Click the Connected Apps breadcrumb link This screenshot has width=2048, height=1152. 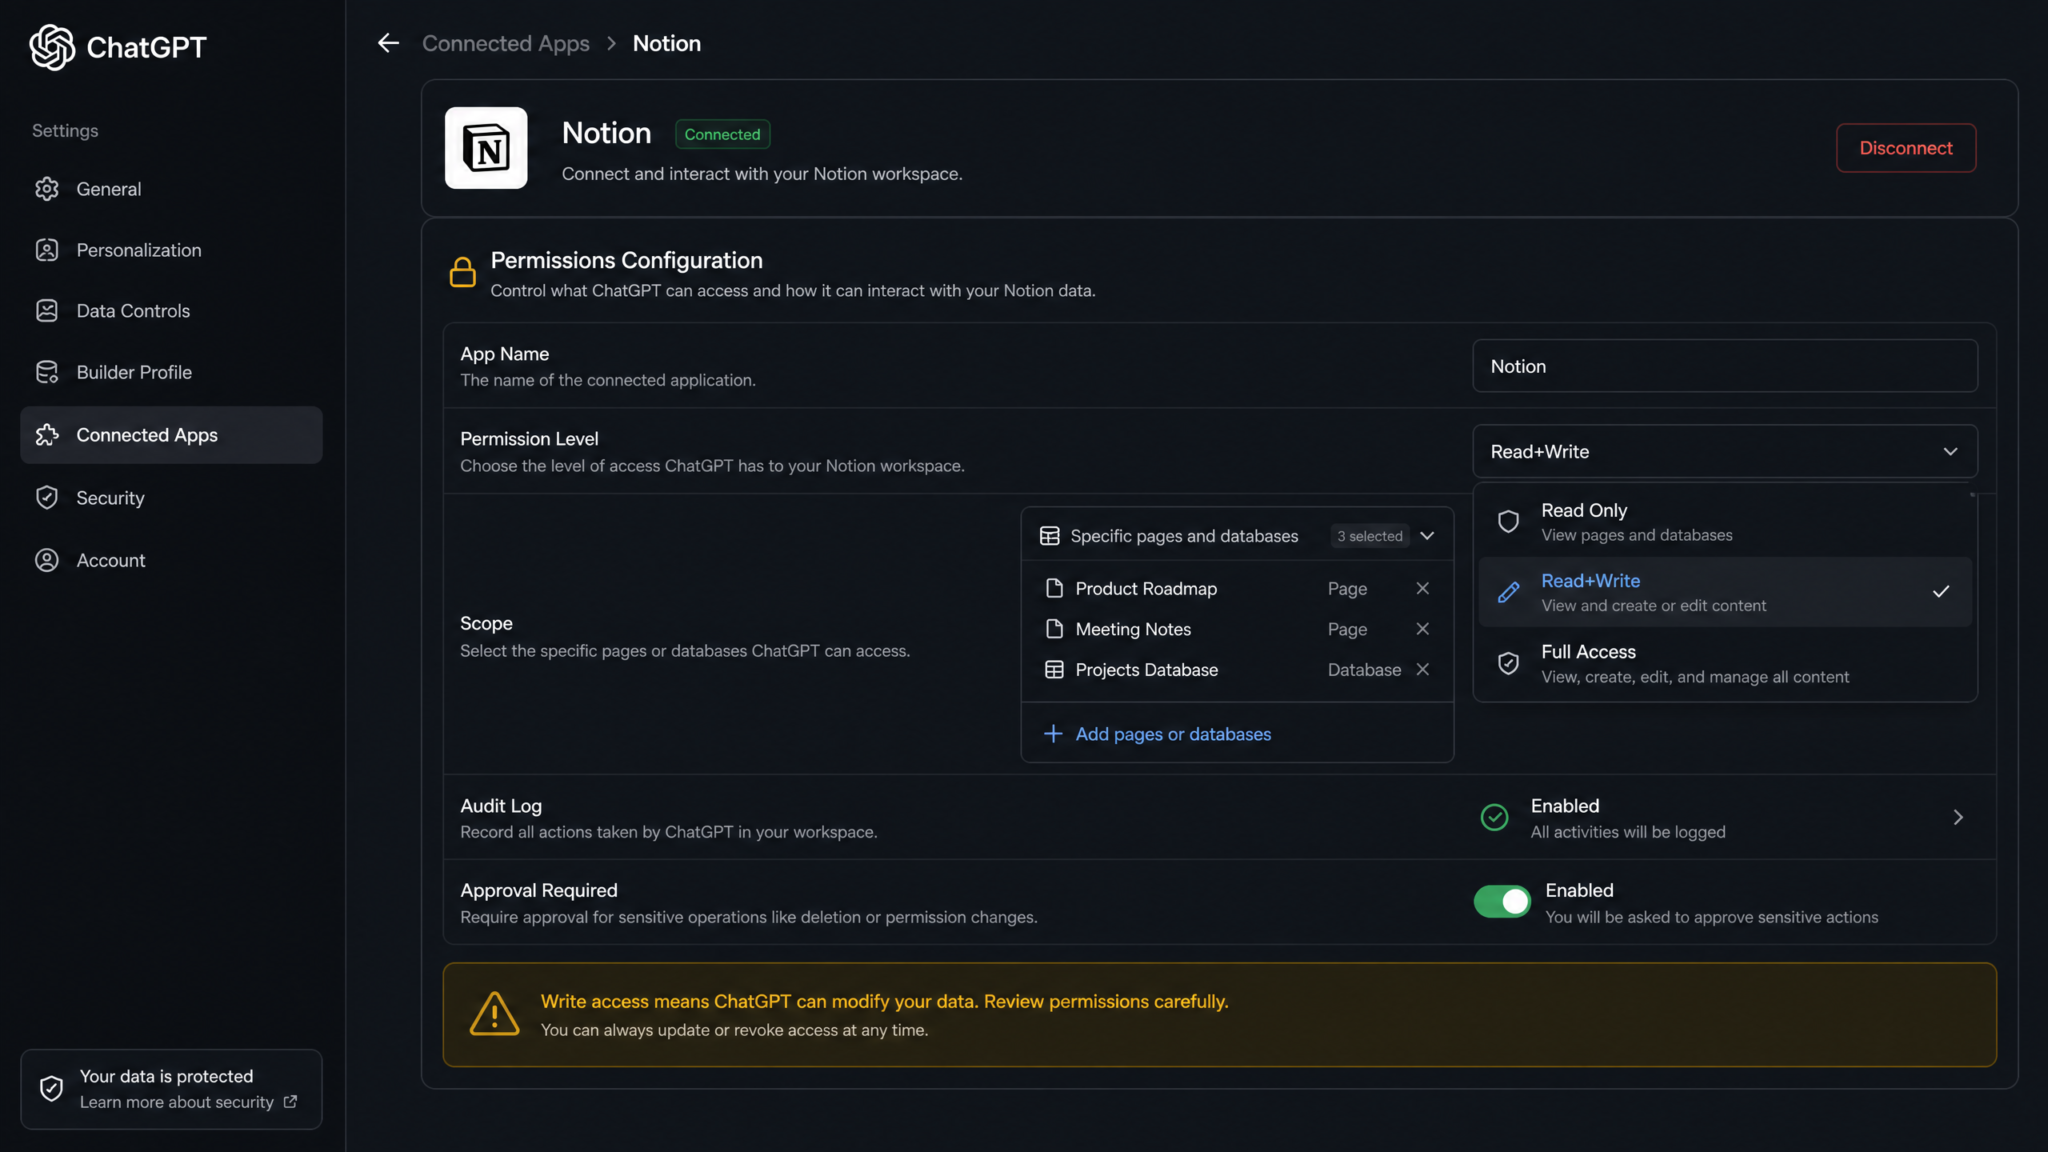[506, 43]
